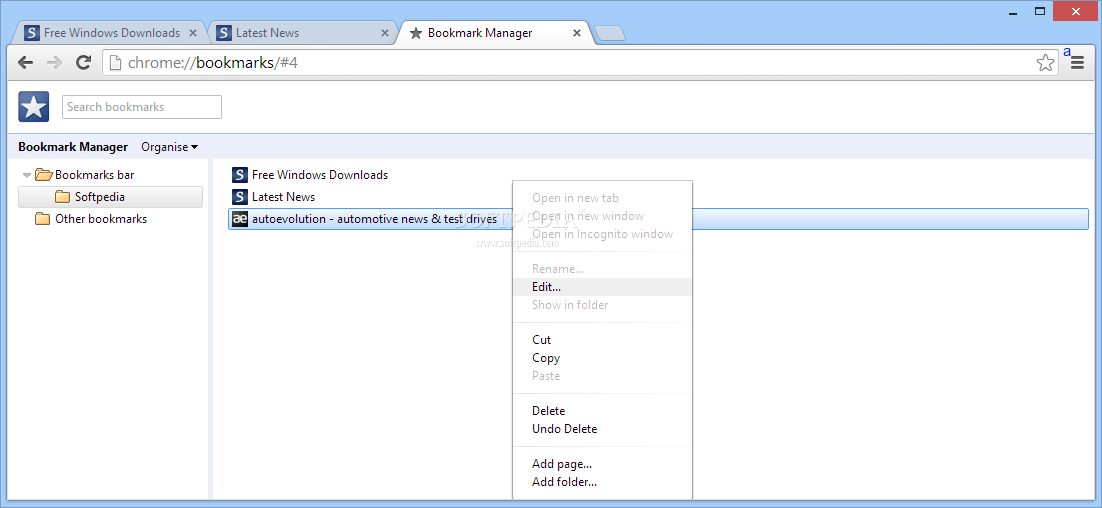
Task: Reload the page with the refresh icon
Action: point(84,63)
